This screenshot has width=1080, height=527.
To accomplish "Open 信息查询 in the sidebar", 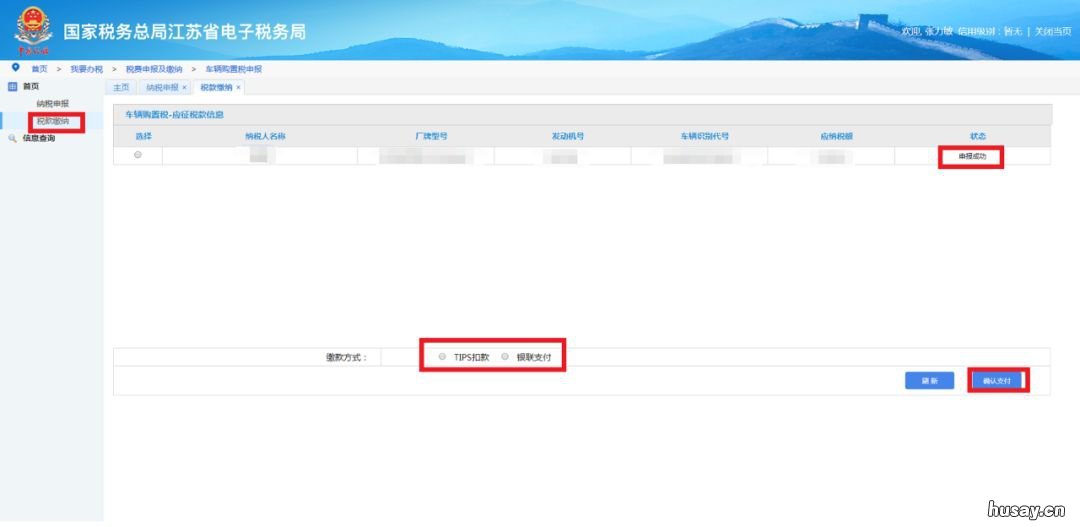I will point(39,138).
